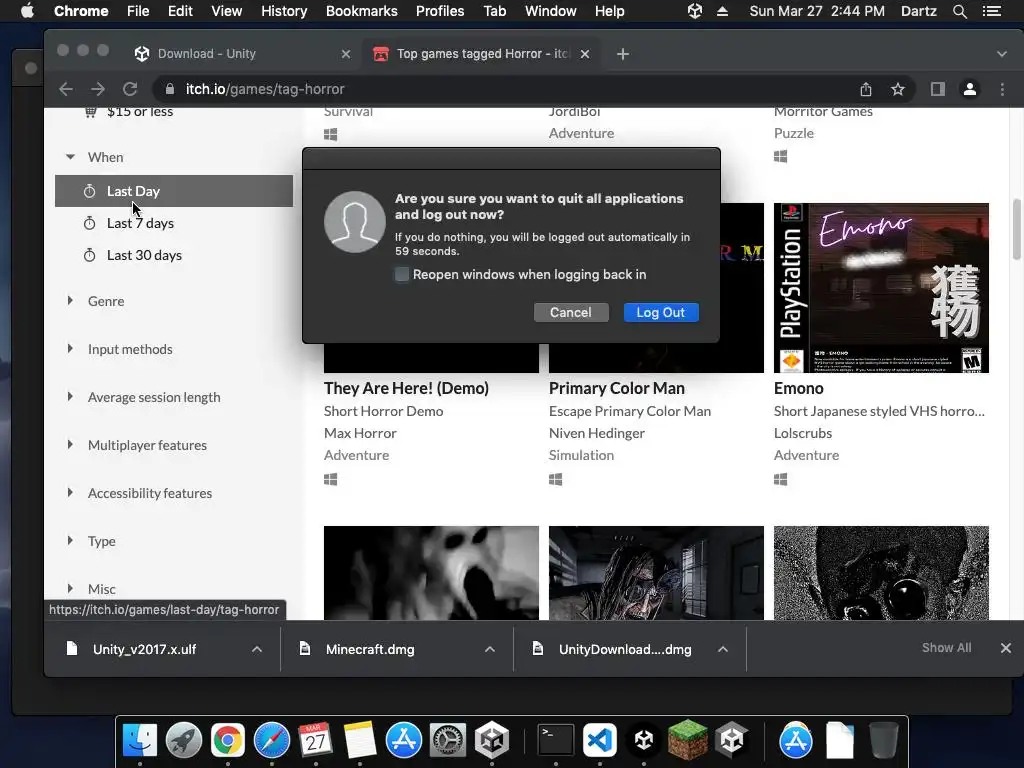Click Show All downloads
Screen dimensions: 1024x768
(x=946, y=648)
